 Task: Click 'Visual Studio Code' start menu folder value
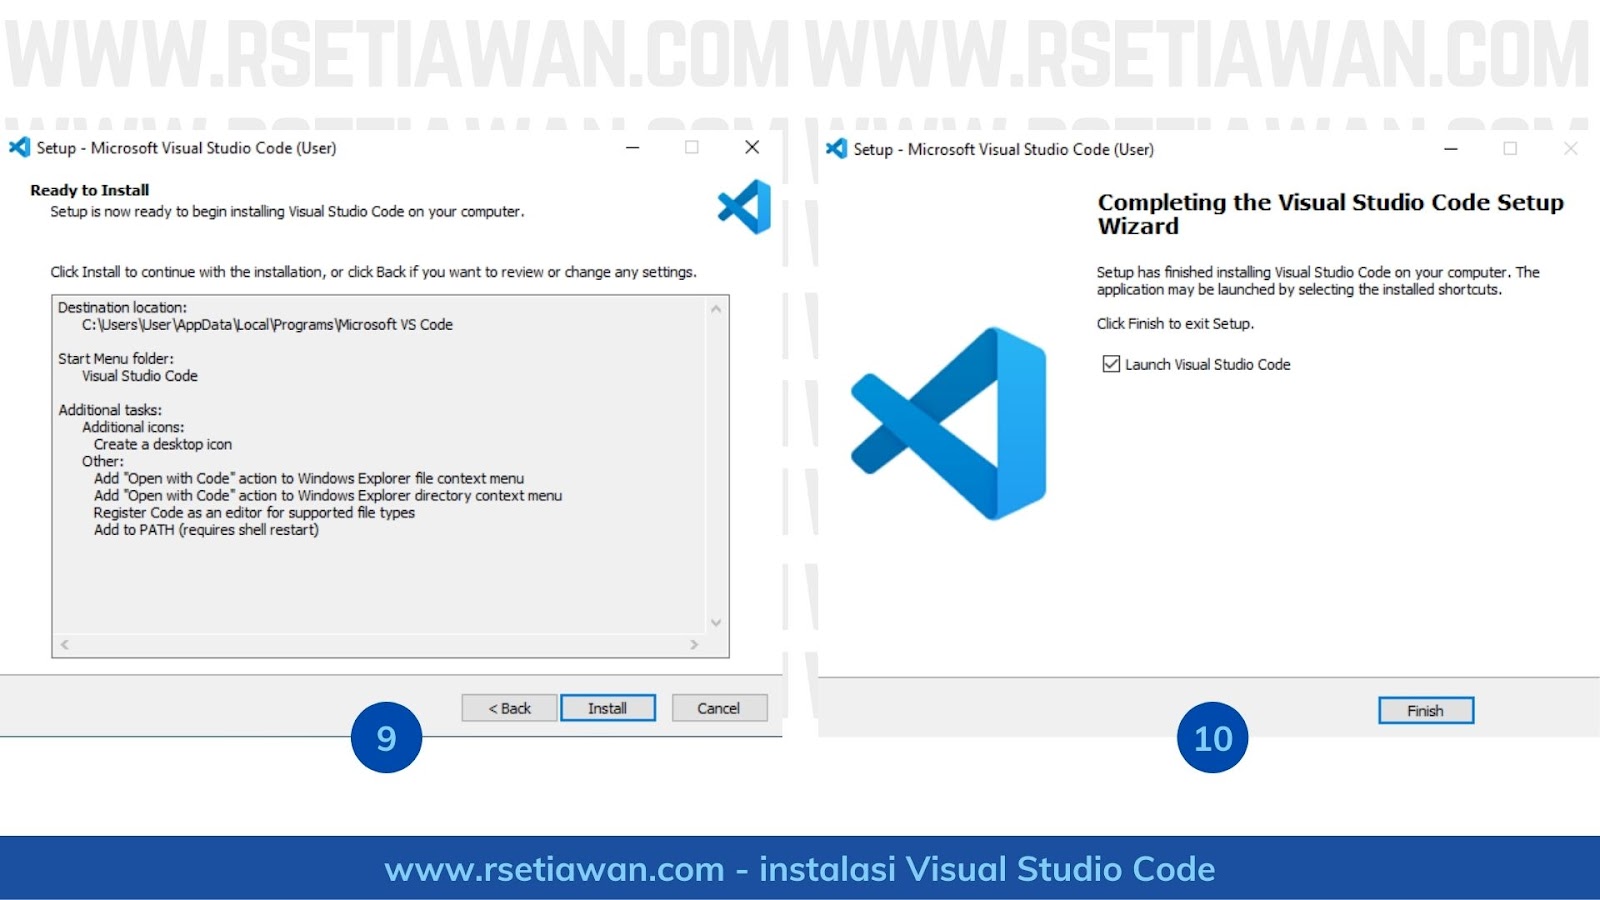point(140,376)
